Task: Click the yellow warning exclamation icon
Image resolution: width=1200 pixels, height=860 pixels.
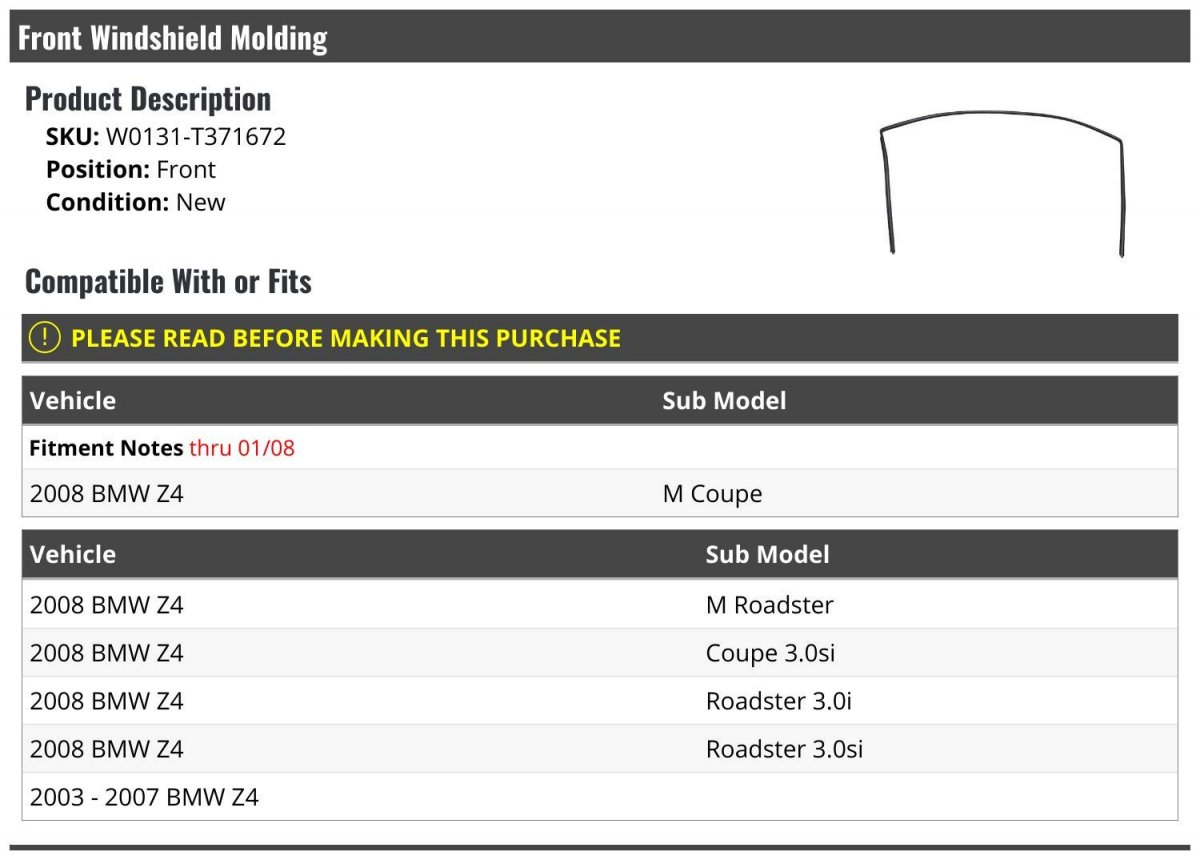Action: point(45,338)
